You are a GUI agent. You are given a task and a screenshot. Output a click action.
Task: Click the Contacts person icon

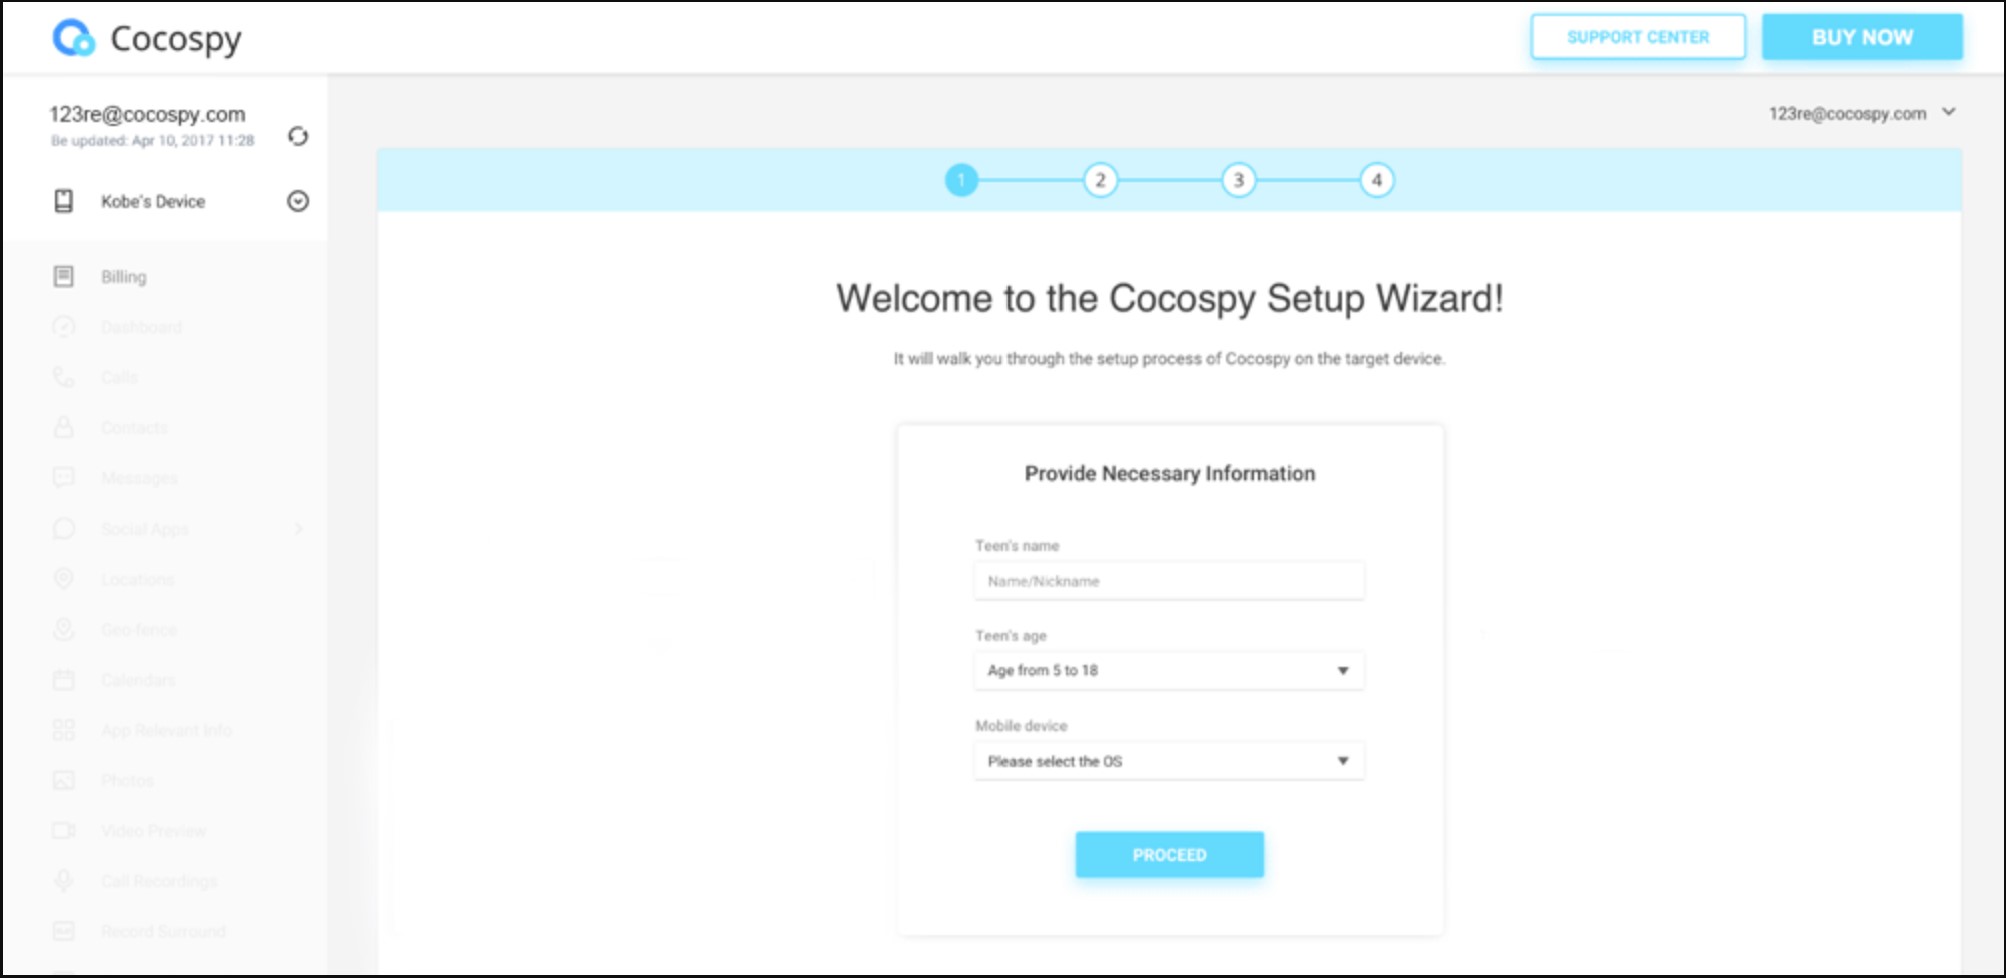(63, 427)
